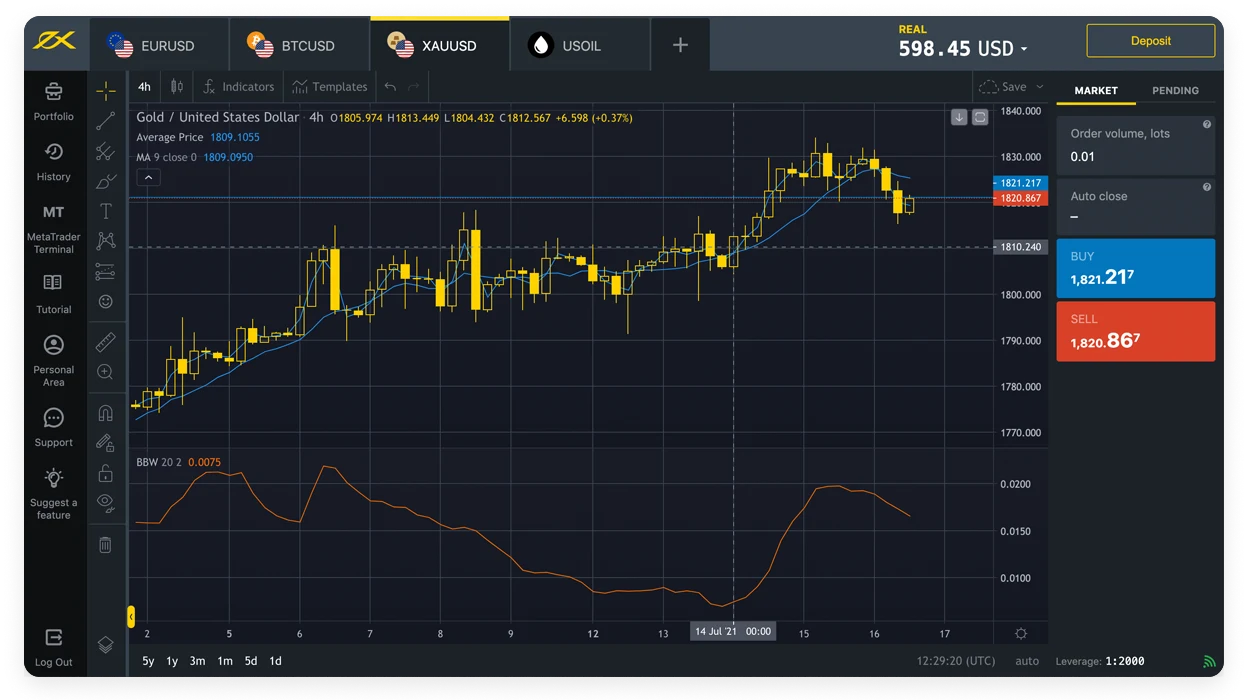Toggle the magnet snap mode
This screenshot has width=1248, height=700.
105,413
